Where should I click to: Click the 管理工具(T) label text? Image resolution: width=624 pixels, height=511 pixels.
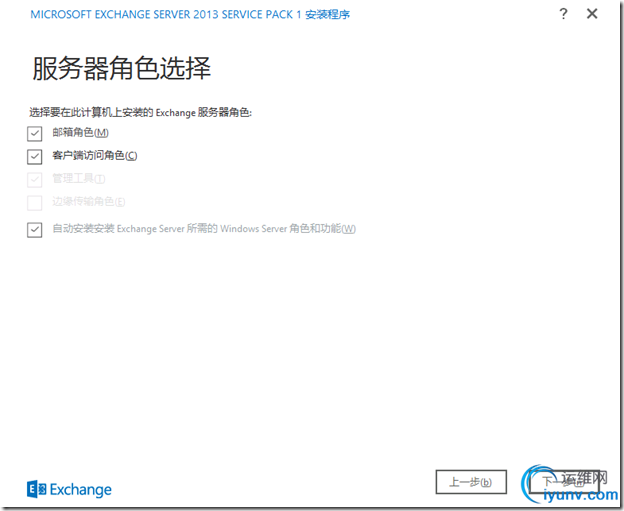point(79,179)
